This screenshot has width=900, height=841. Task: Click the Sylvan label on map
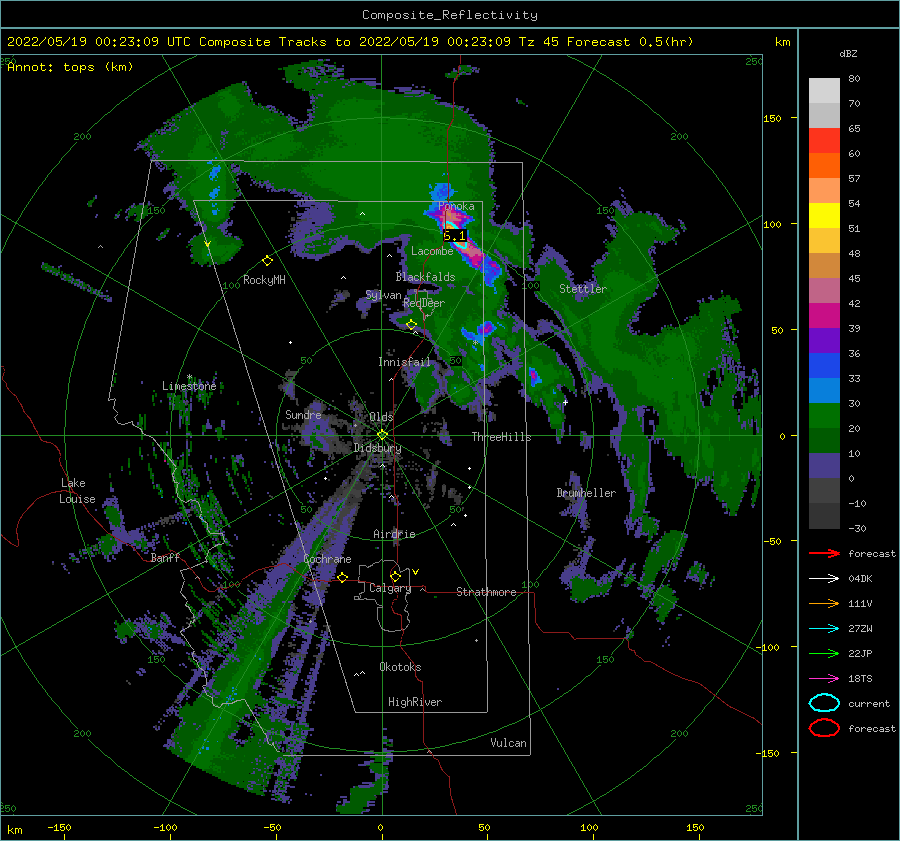(383, 295)
